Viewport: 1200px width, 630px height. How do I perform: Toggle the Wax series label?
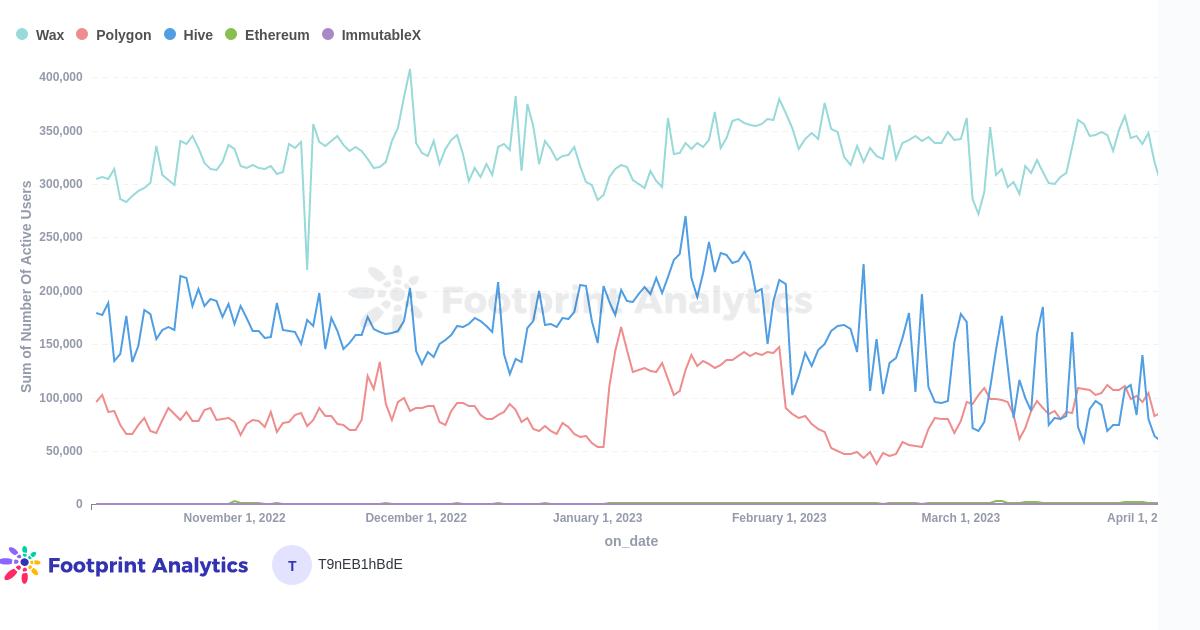coord(50,35)
